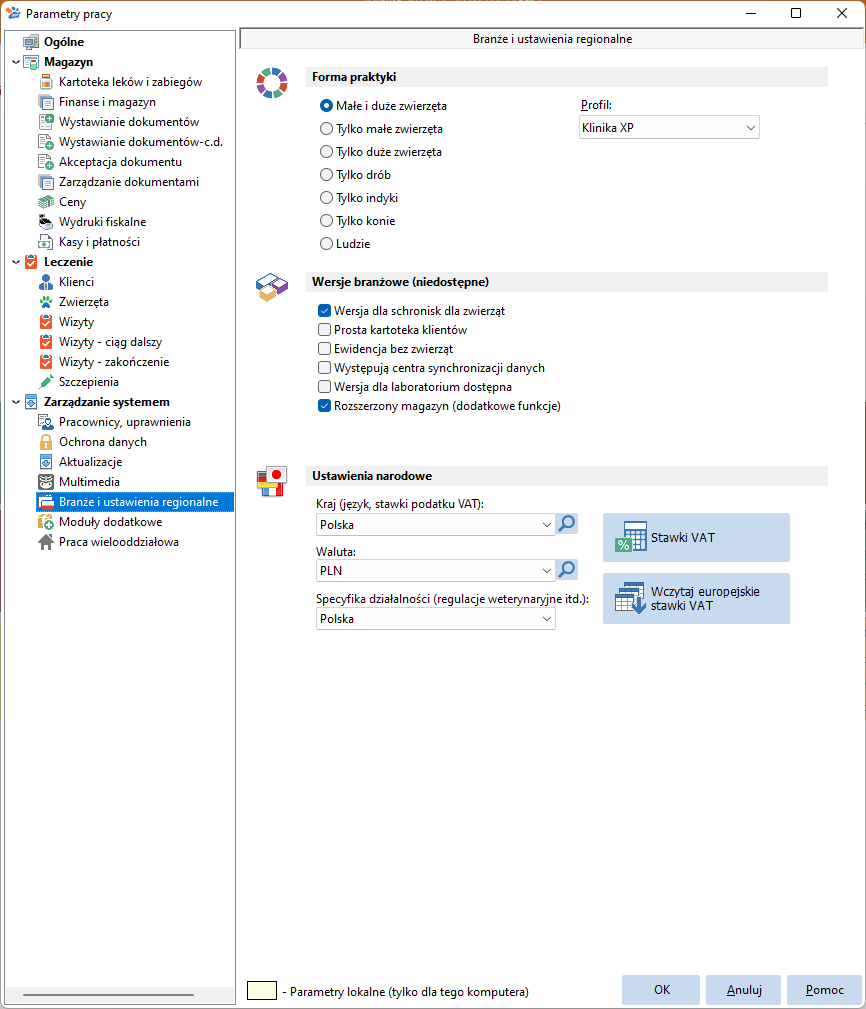Open the Waluta dropdown showing PLN

[436, 570]
